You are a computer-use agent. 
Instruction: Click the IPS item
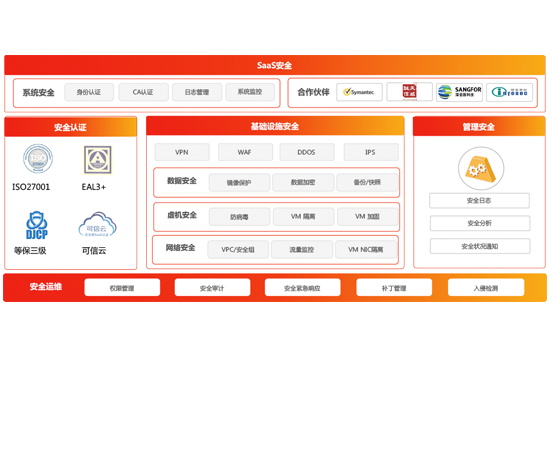pyautogui.click(x=371, y=152)
